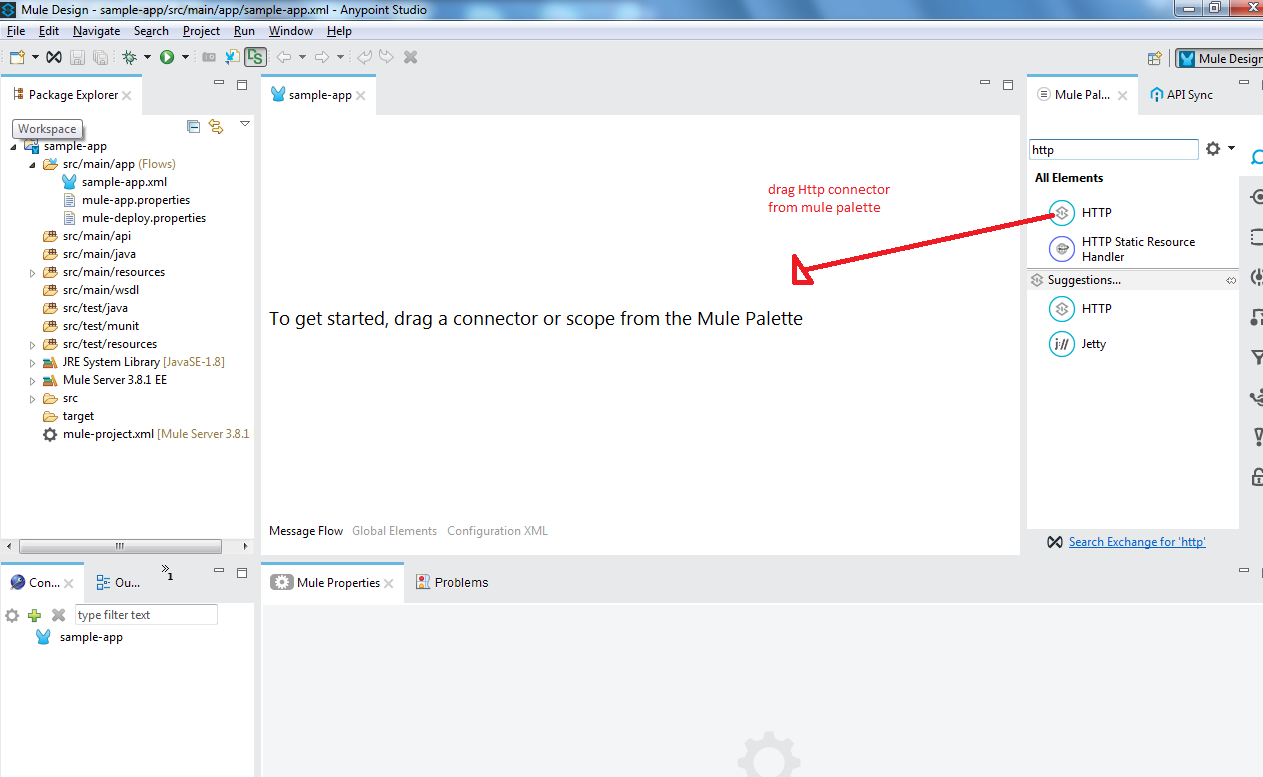Open the New wizard dropdown arrow

click(x=35, y=58)
